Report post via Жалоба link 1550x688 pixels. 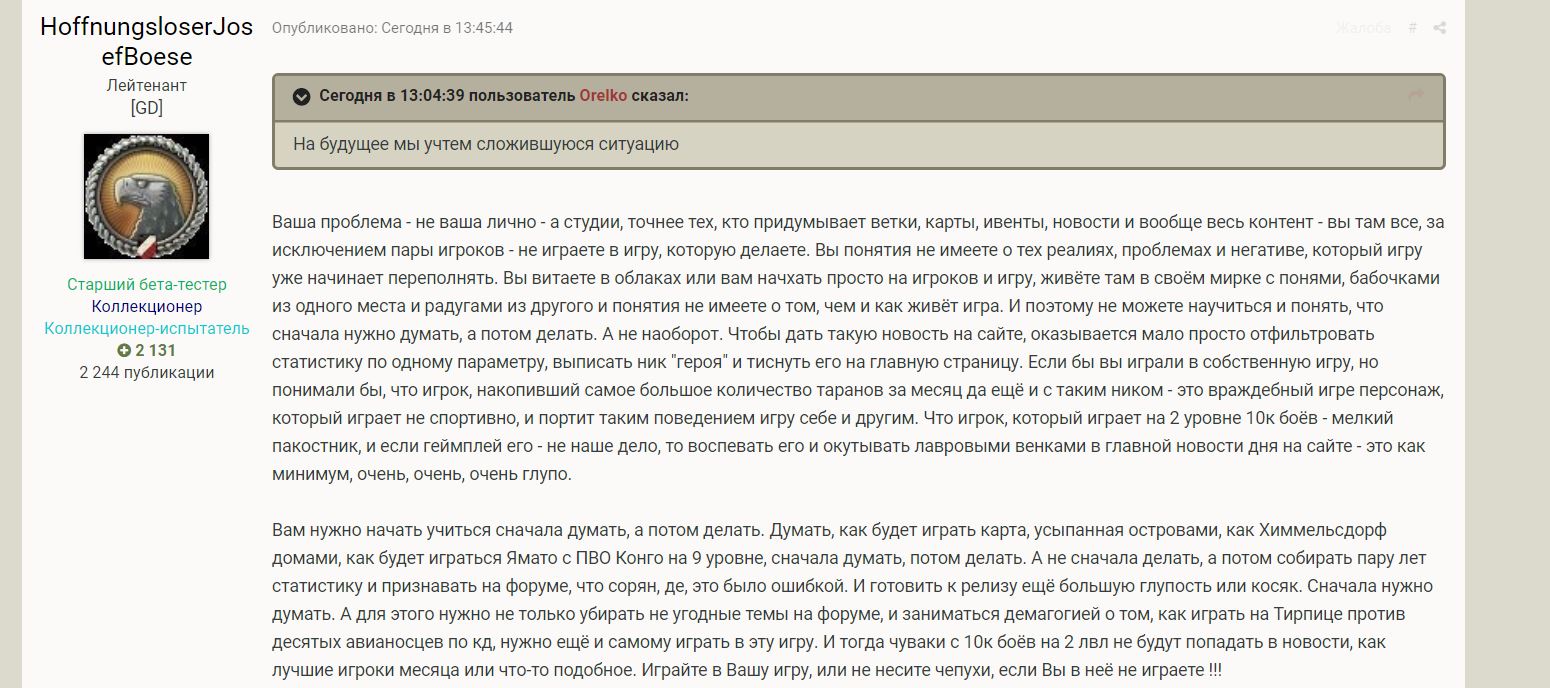1363,28
